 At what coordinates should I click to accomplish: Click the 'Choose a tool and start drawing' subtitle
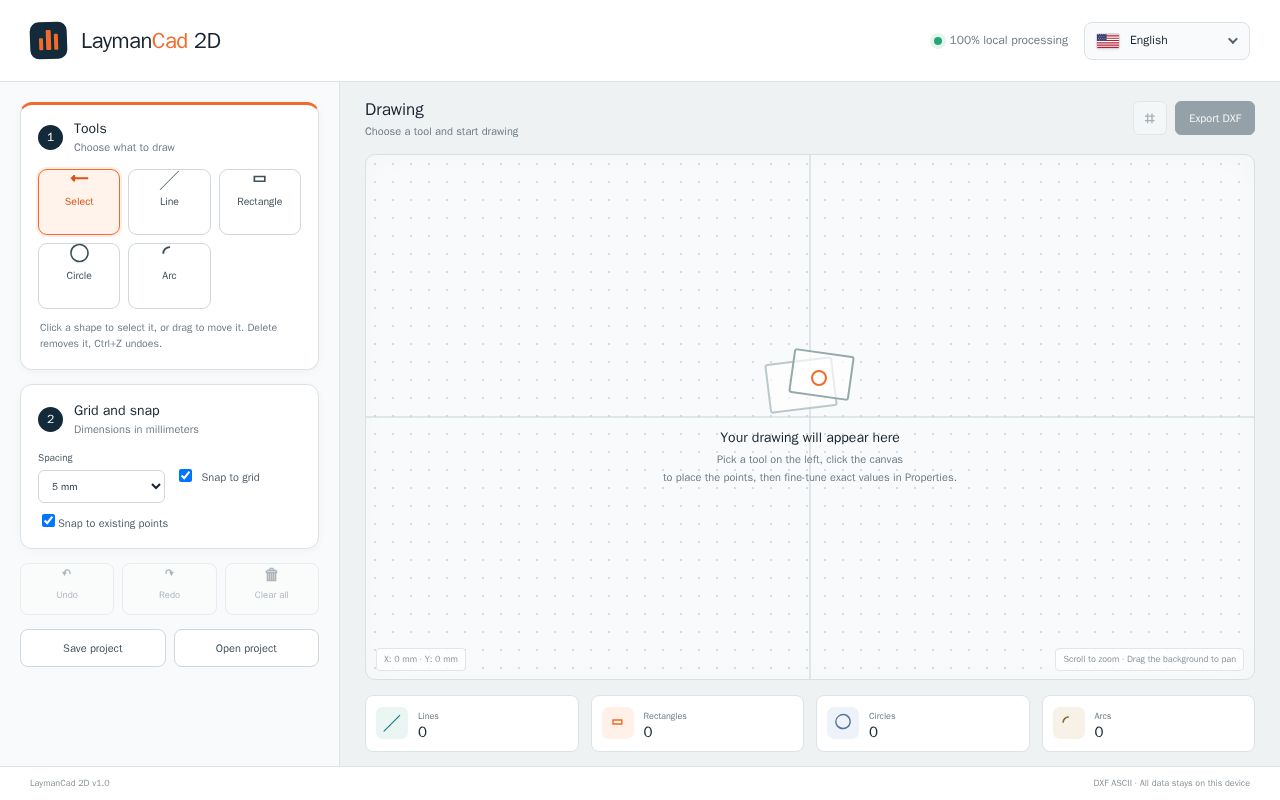click(441, 132)
